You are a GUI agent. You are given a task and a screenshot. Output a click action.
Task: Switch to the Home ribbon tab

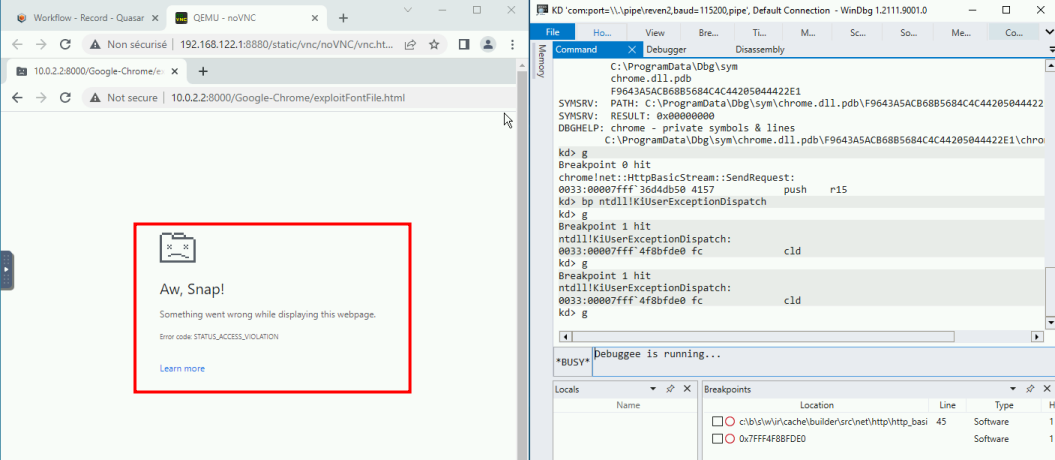tap(602, 32)
